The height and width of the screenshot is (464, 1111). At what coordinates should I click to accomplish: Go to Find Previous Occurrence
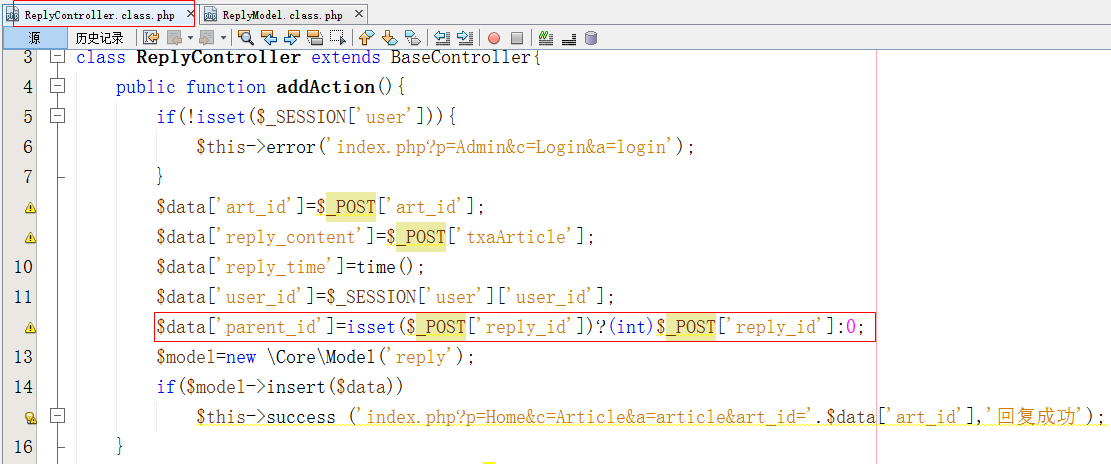point(268,38)
